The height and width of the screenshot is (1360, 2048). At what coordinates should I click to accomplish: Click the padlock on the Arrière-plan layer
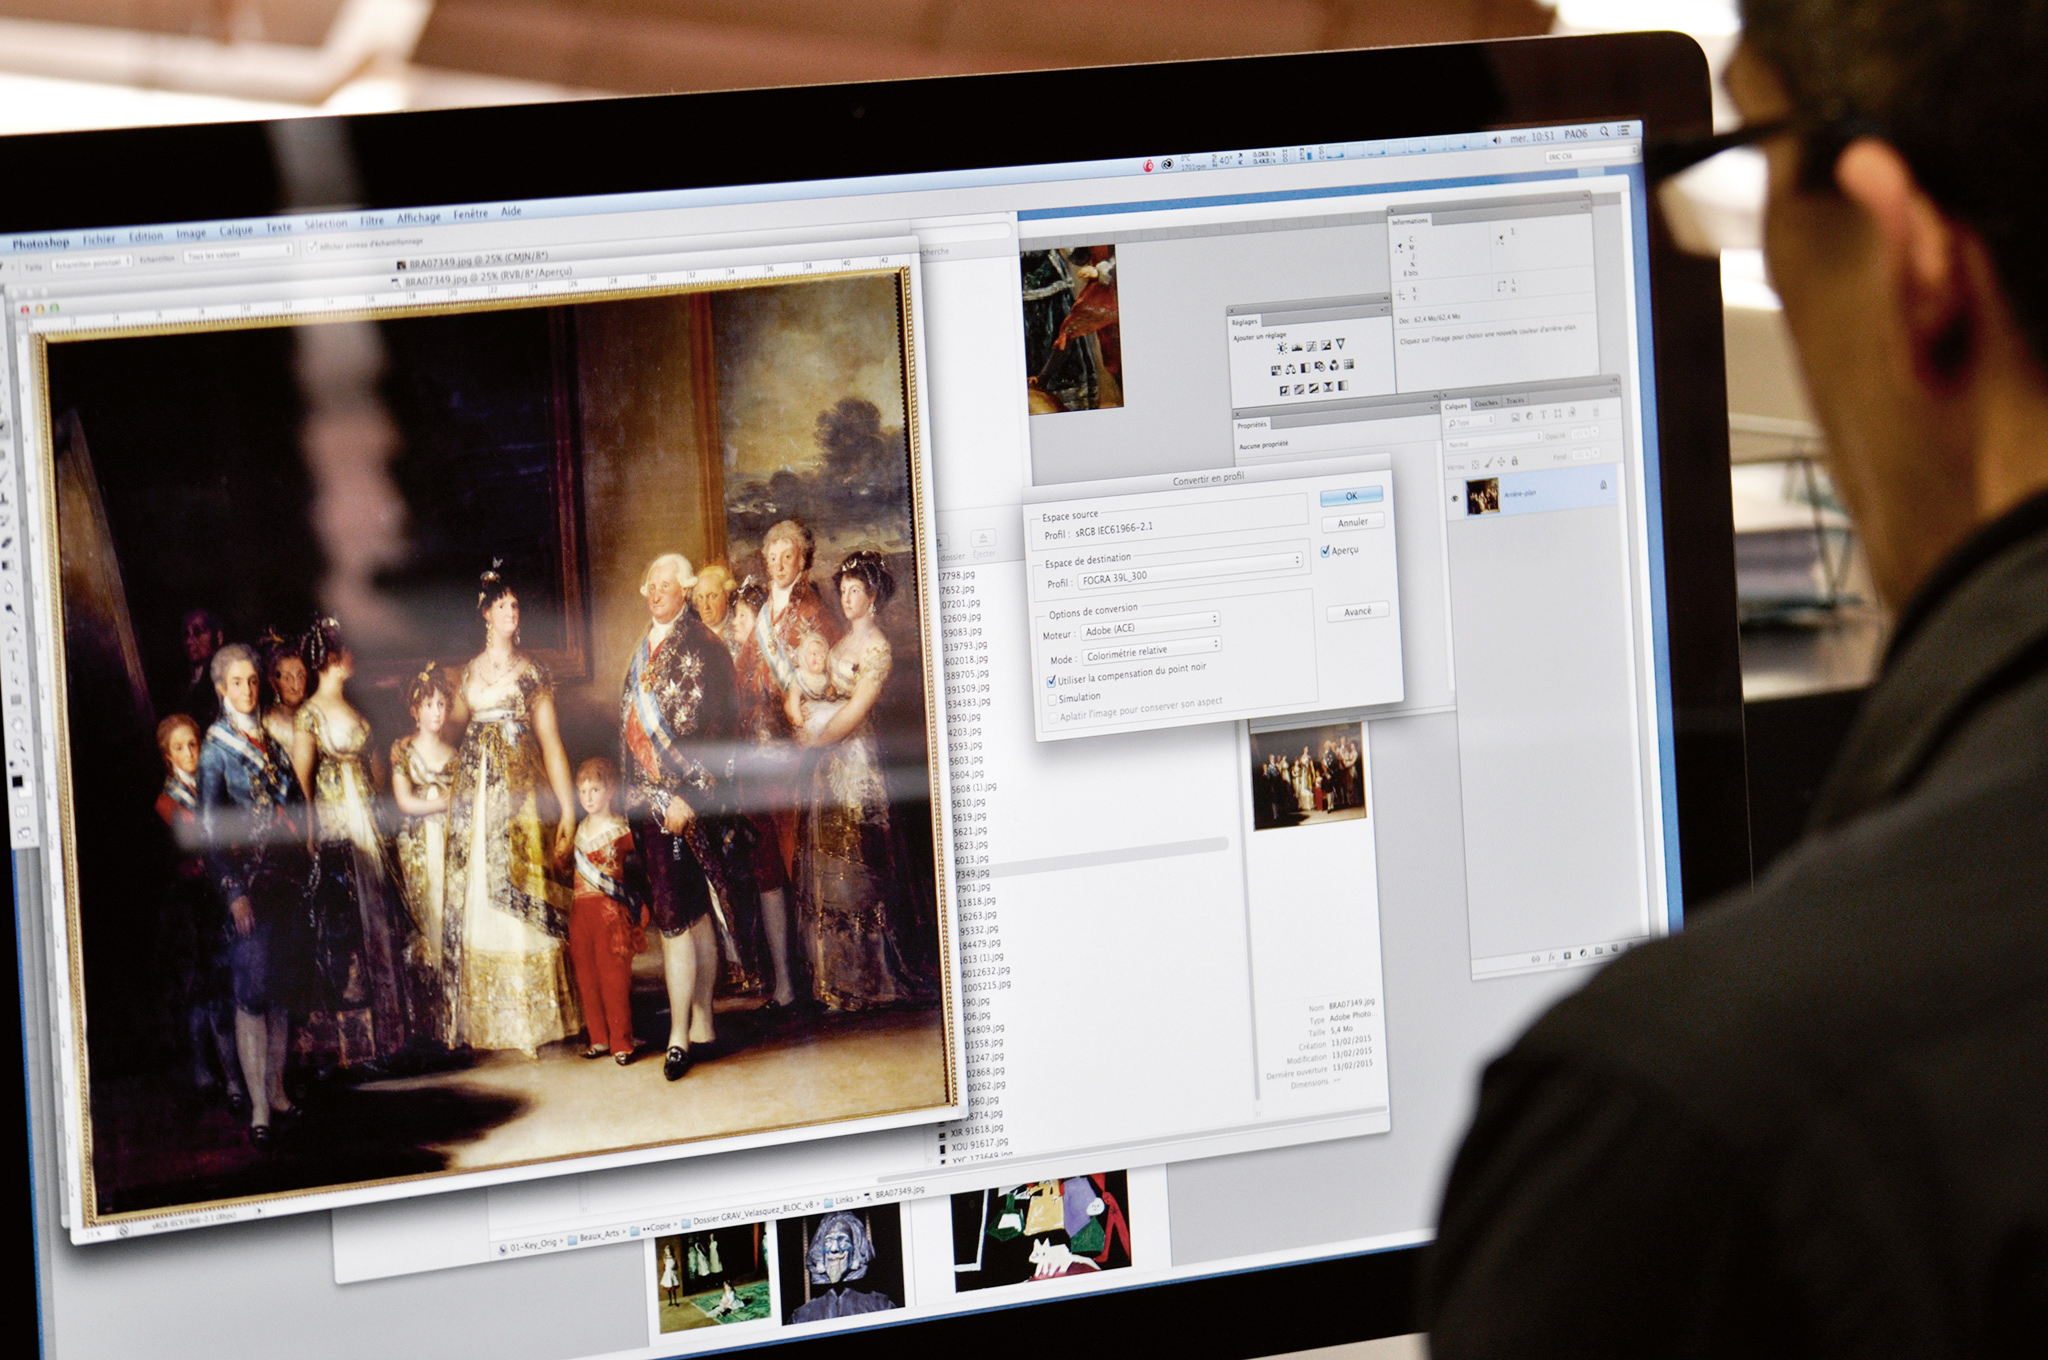pos(1604,484)
